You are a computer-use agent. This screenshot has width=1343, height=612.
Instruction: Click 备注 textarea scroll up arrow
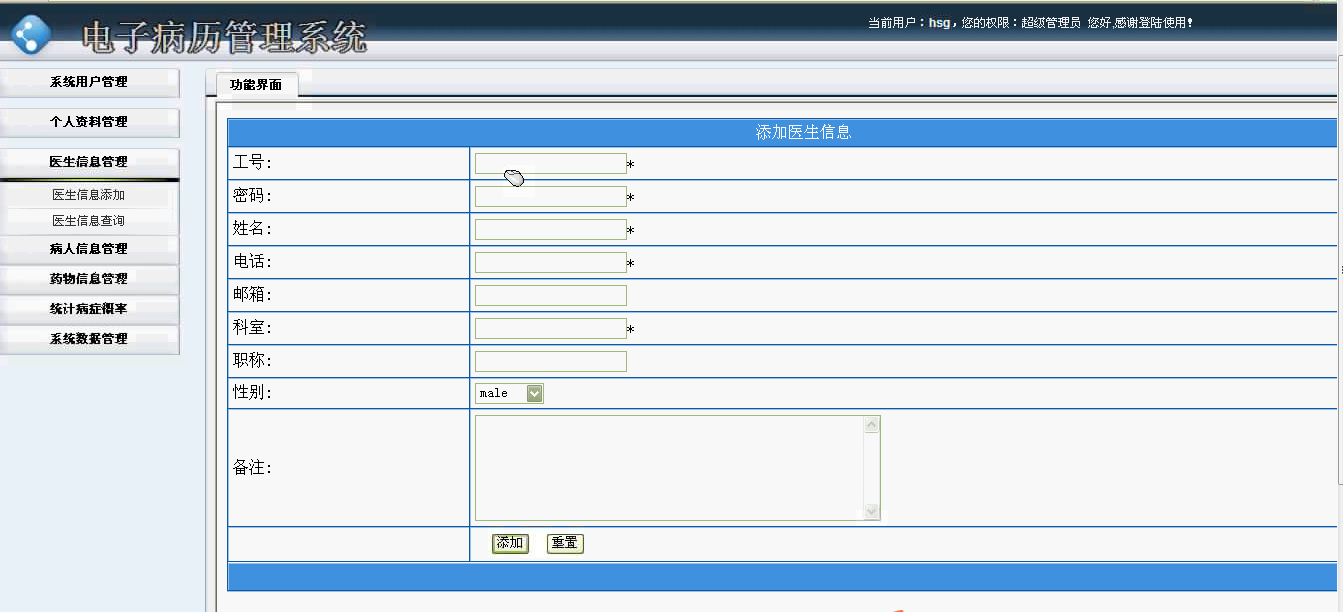pyautogui.click(x=871, y=425)
